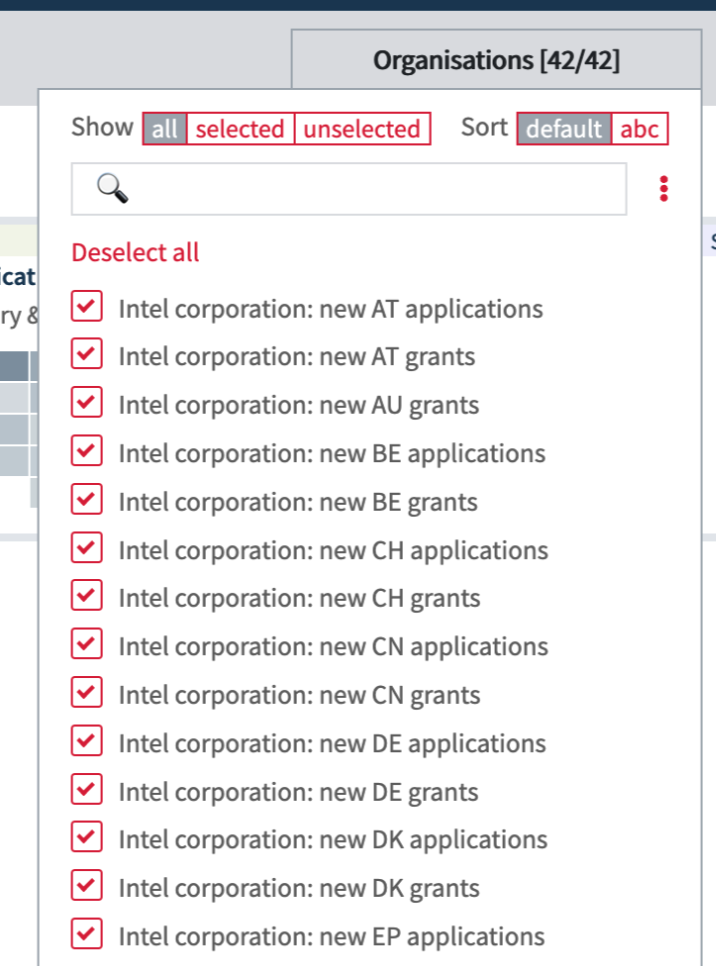Show only selected organisations
The width and height of the screenshot is (716, 966).
click(240, 129)
